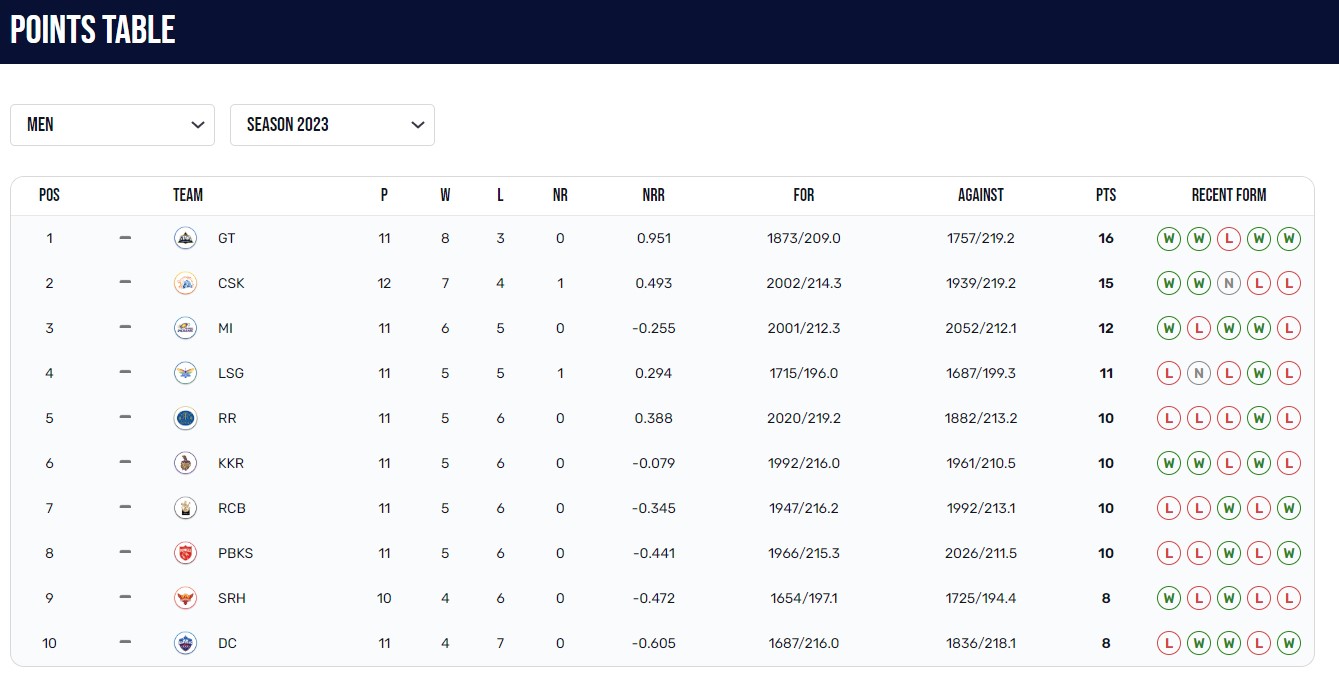Click the LSG team logo
Screen dimensions: 1339x686
pos(185,373)
